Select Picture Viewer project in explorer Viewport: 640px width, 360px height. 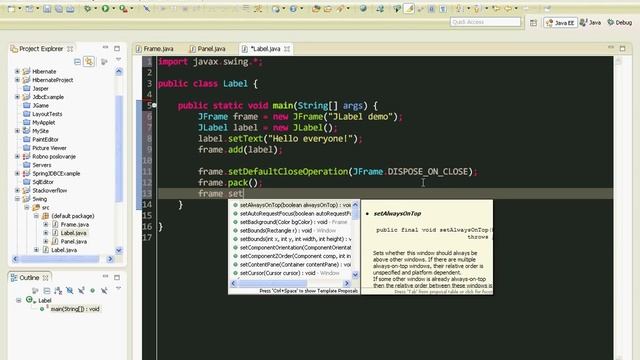pos(49,148)
